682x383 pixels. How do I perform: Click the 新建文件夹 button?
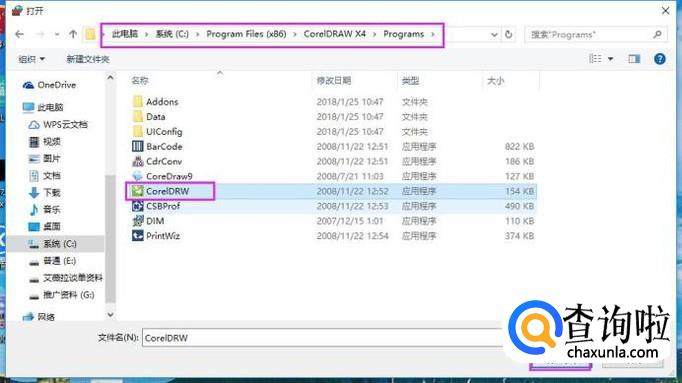point(87,59)
